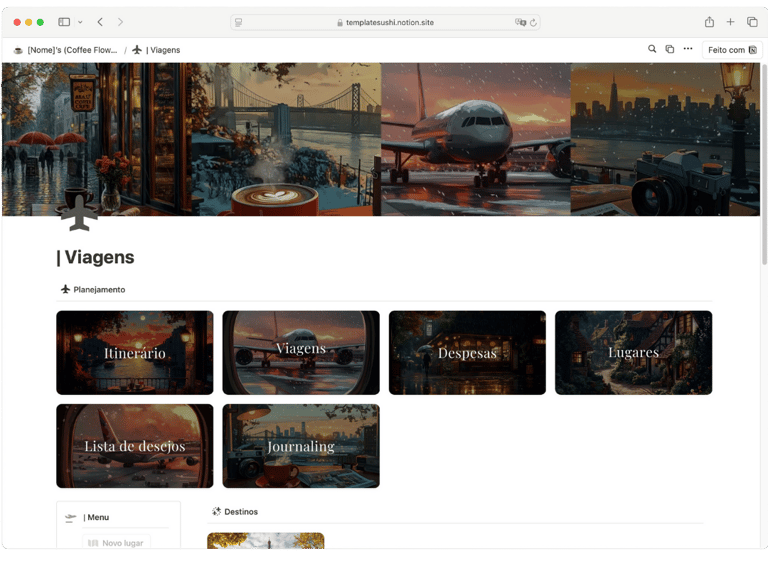Open the Despesas card
This screenshot has width=768, height=563.
[467, 353]
